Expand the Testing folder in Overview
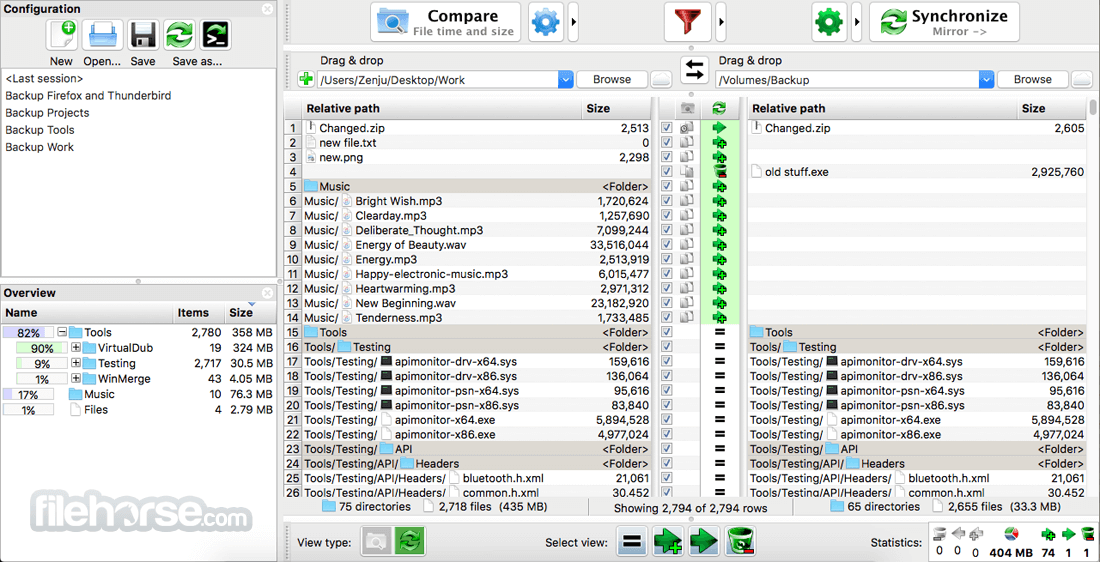Viewport: 1100px width, 562px height. (x=76, y=363)
